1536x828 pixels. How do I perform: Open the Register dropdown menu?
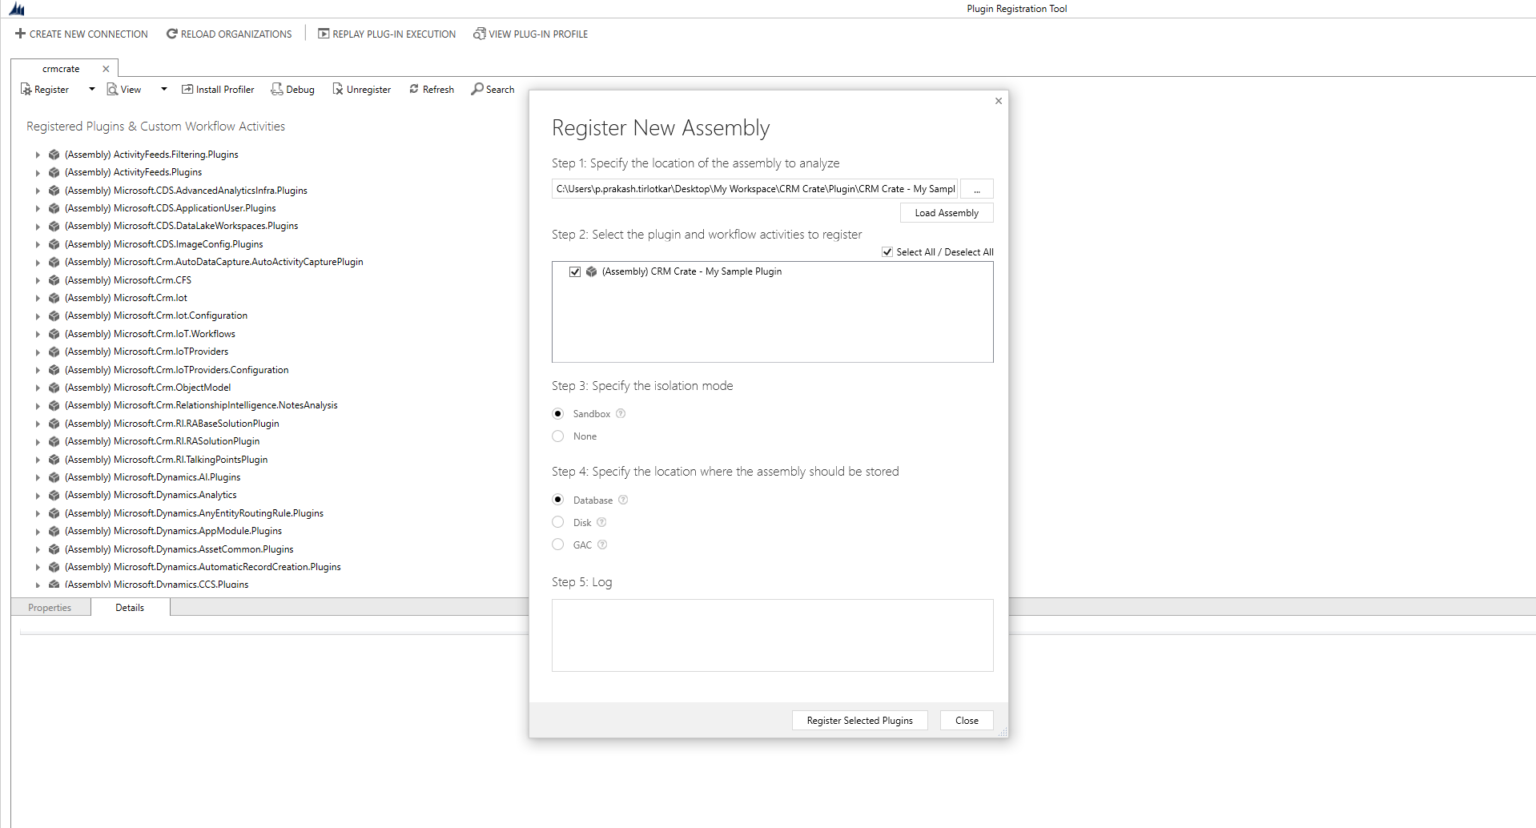coord(91,89)
